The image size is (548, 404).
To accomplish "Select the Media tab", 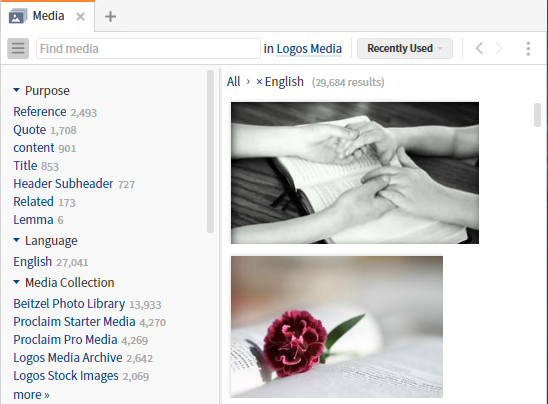I will 47,16.
